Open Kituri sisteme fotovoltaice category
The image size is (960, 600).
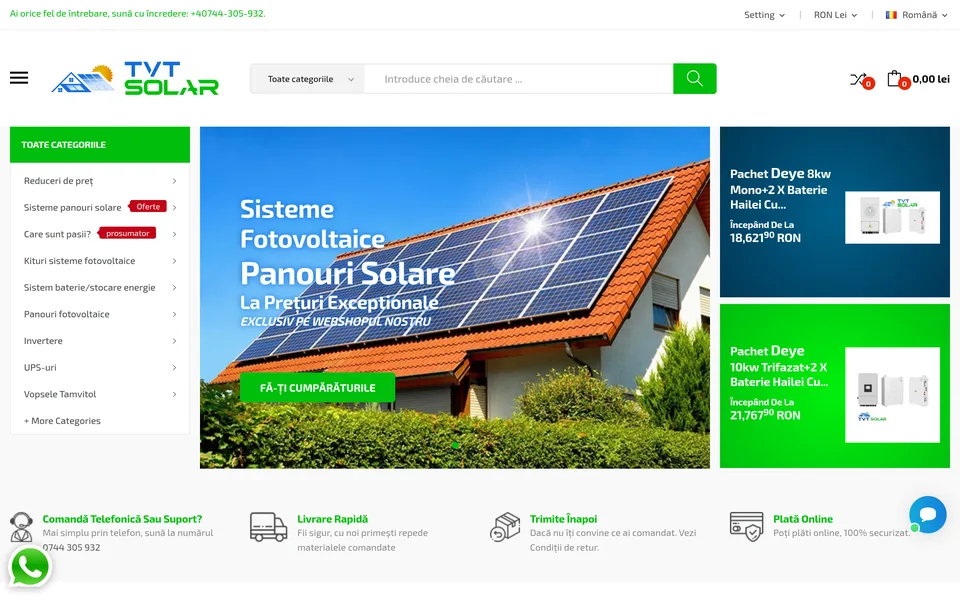(80, 261)
